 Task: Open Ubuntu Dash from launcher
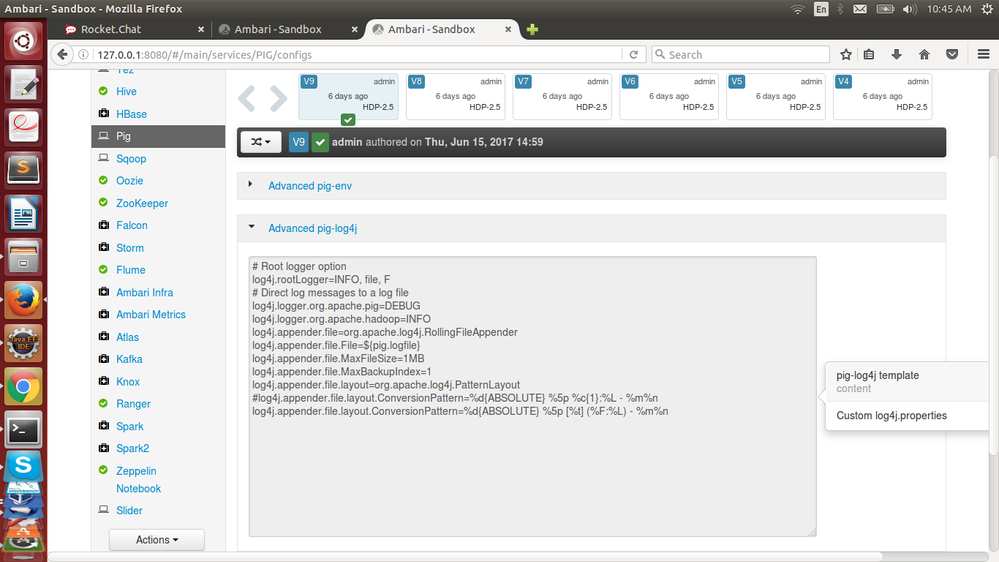click(x=24, y=42)
